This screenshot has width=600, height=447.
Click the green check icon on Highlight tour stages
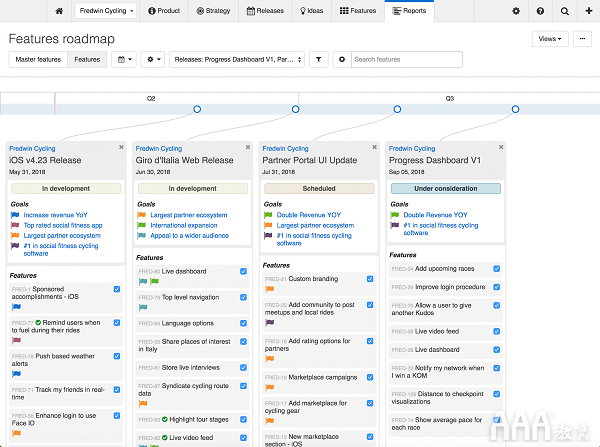pyautogui.click(x=165, y=419)
